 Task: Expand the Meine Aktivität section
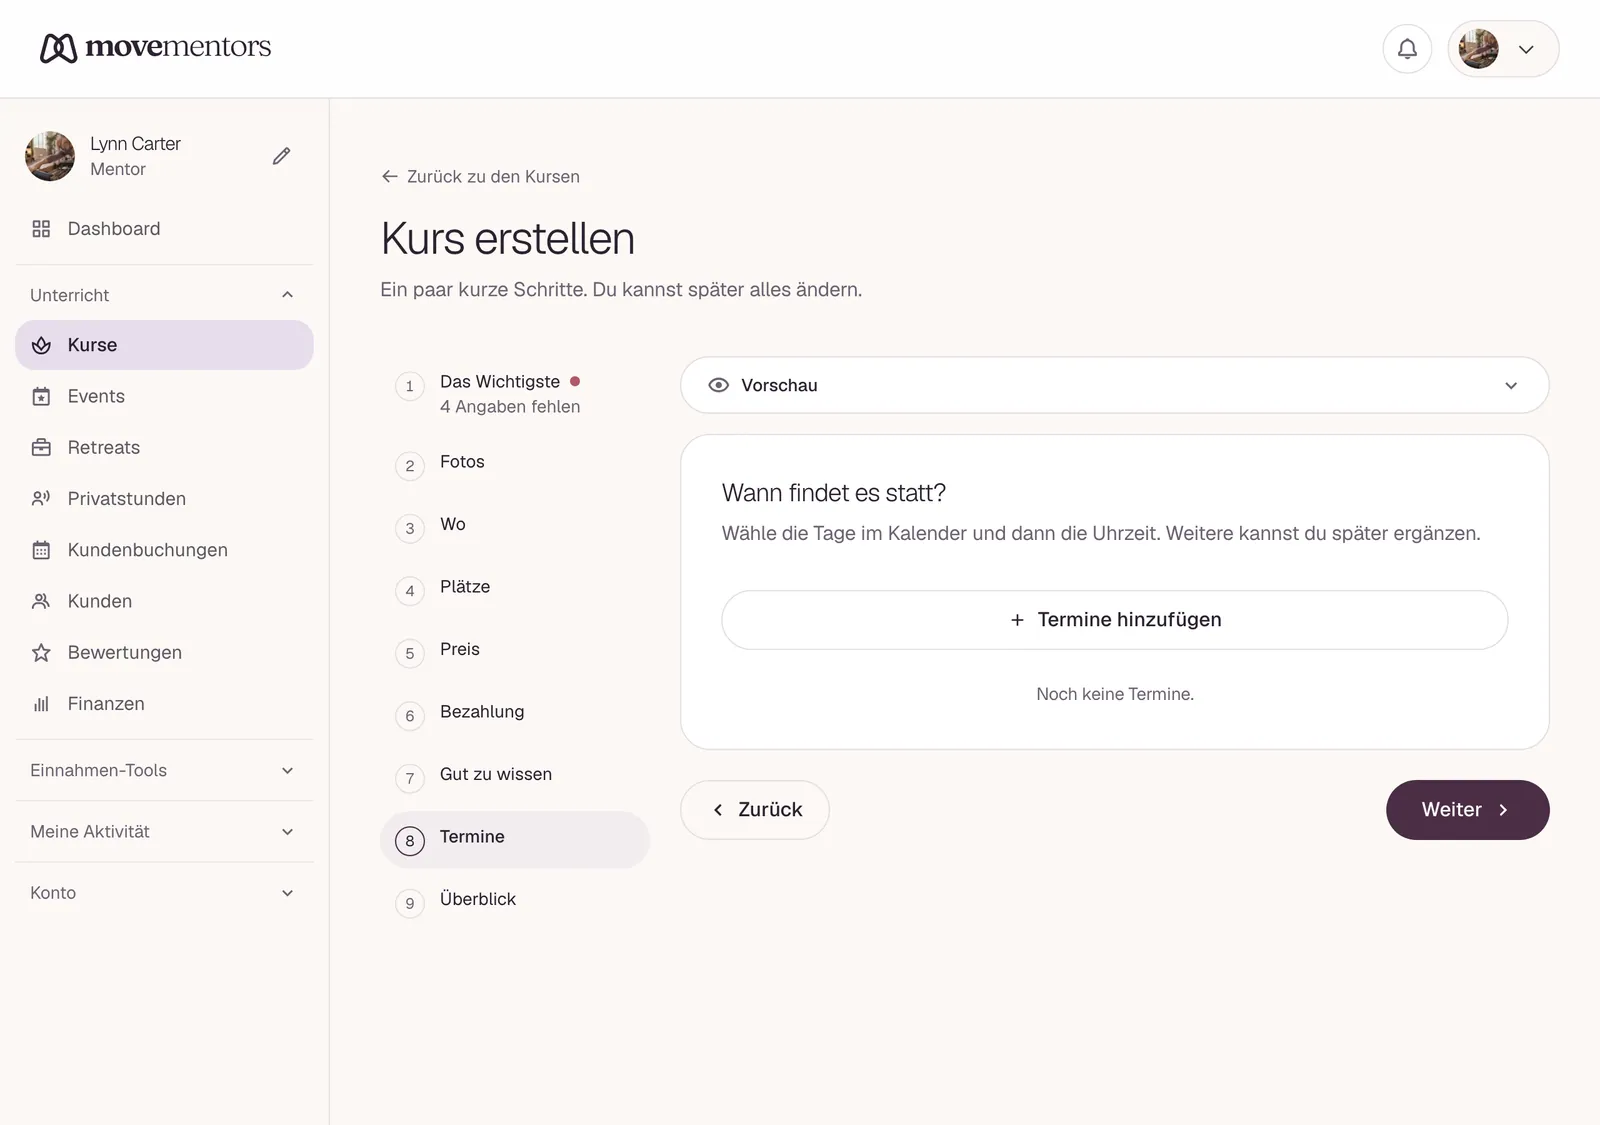164,832
